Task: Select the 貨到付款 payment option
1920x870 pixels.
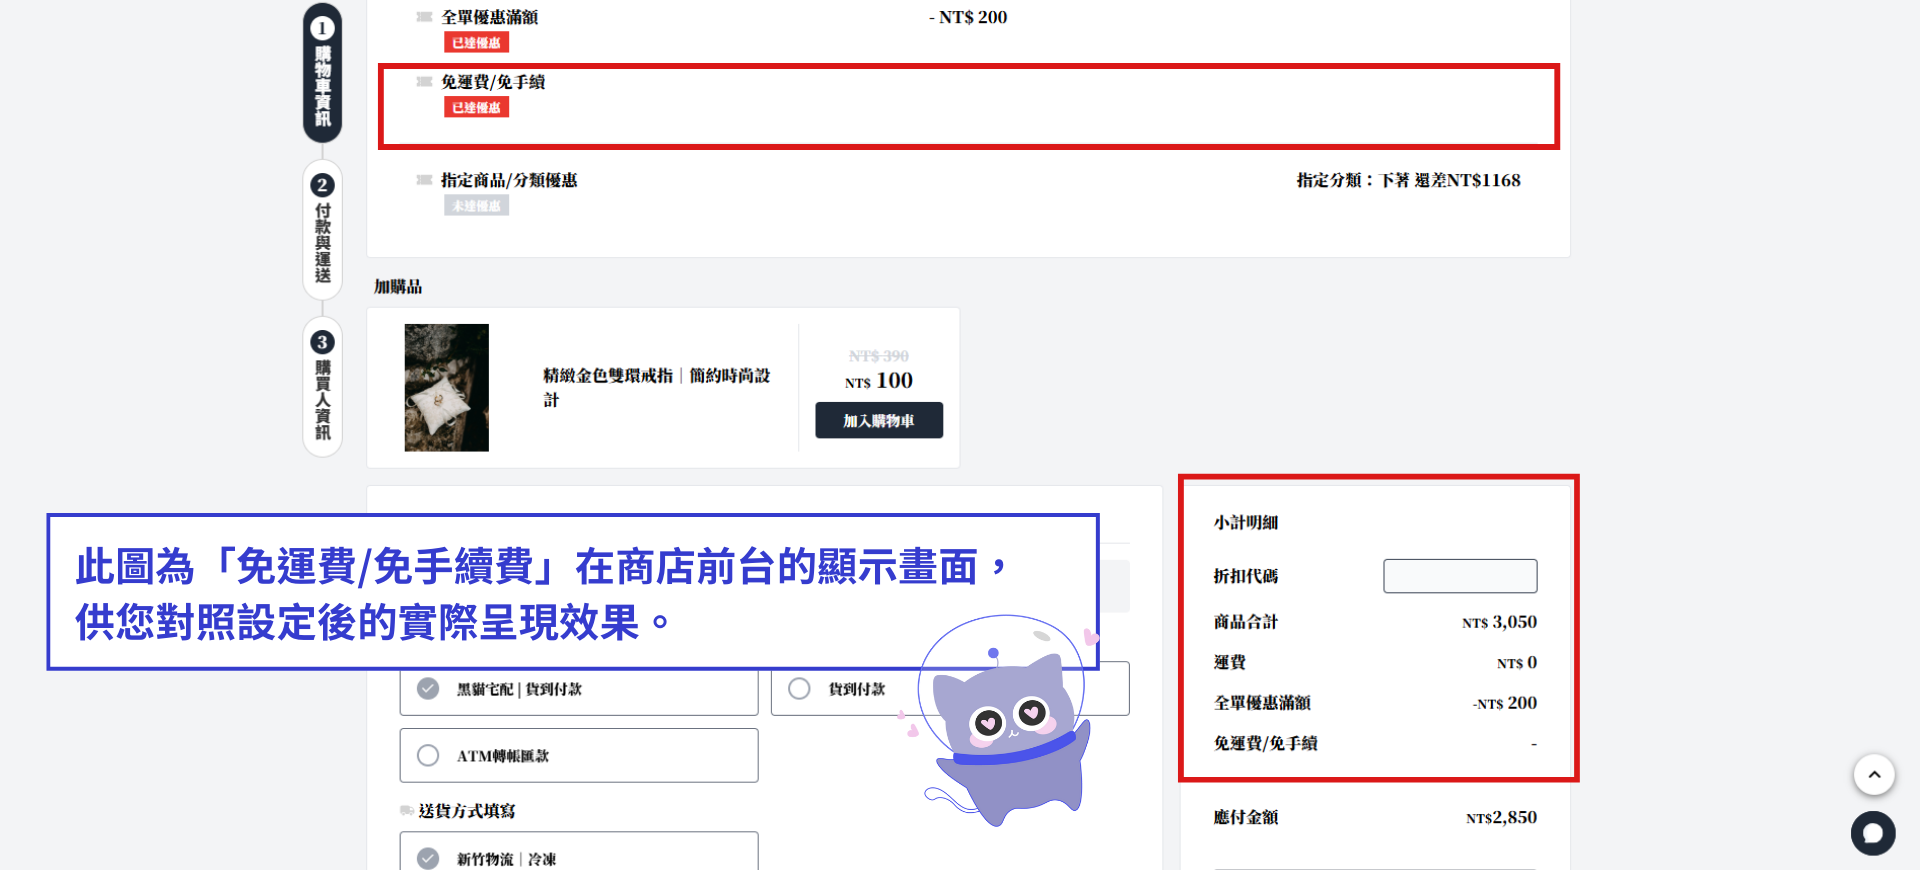Action: click(950, 689)
